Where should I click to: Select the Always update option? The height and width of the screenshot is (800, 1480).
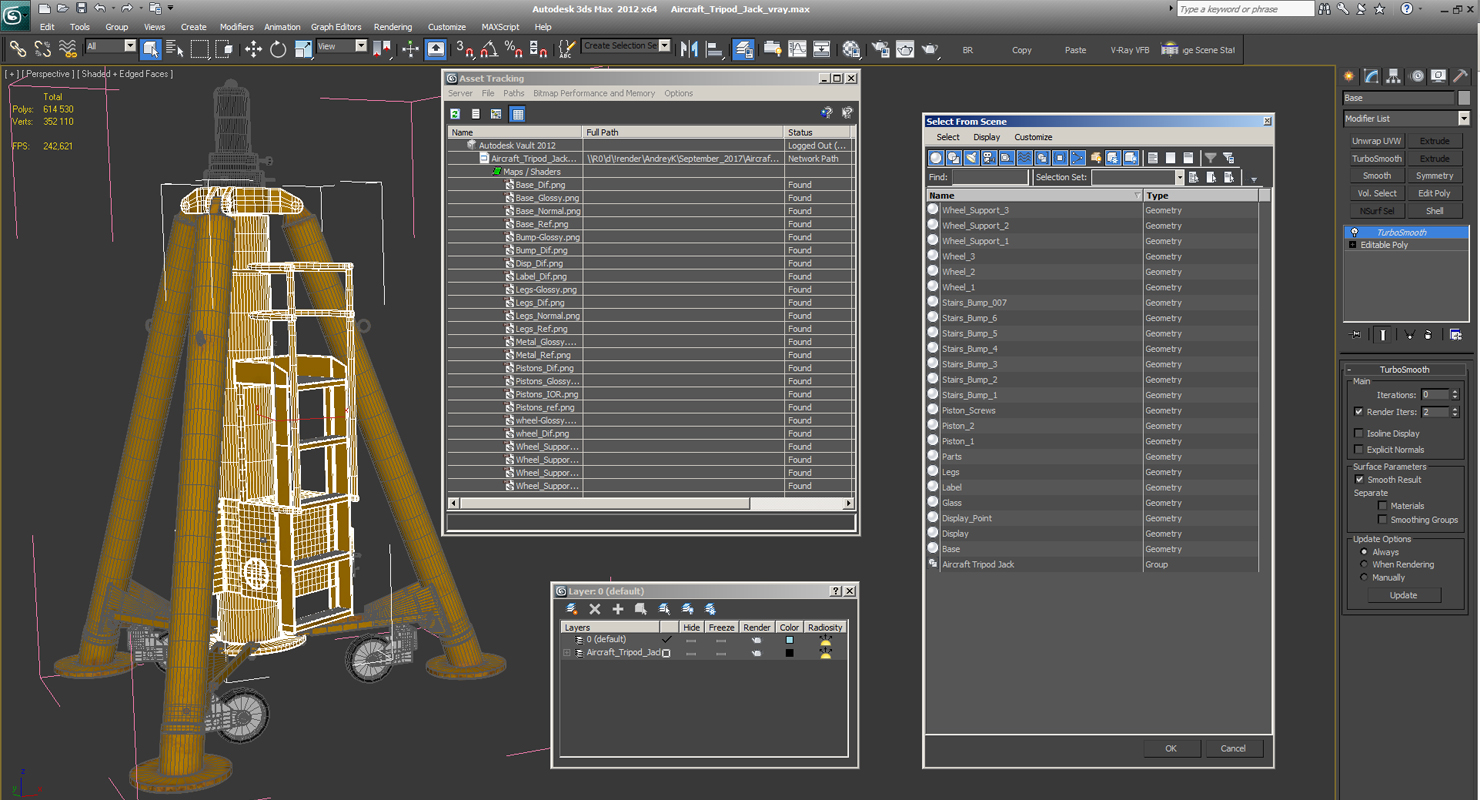1363,552
